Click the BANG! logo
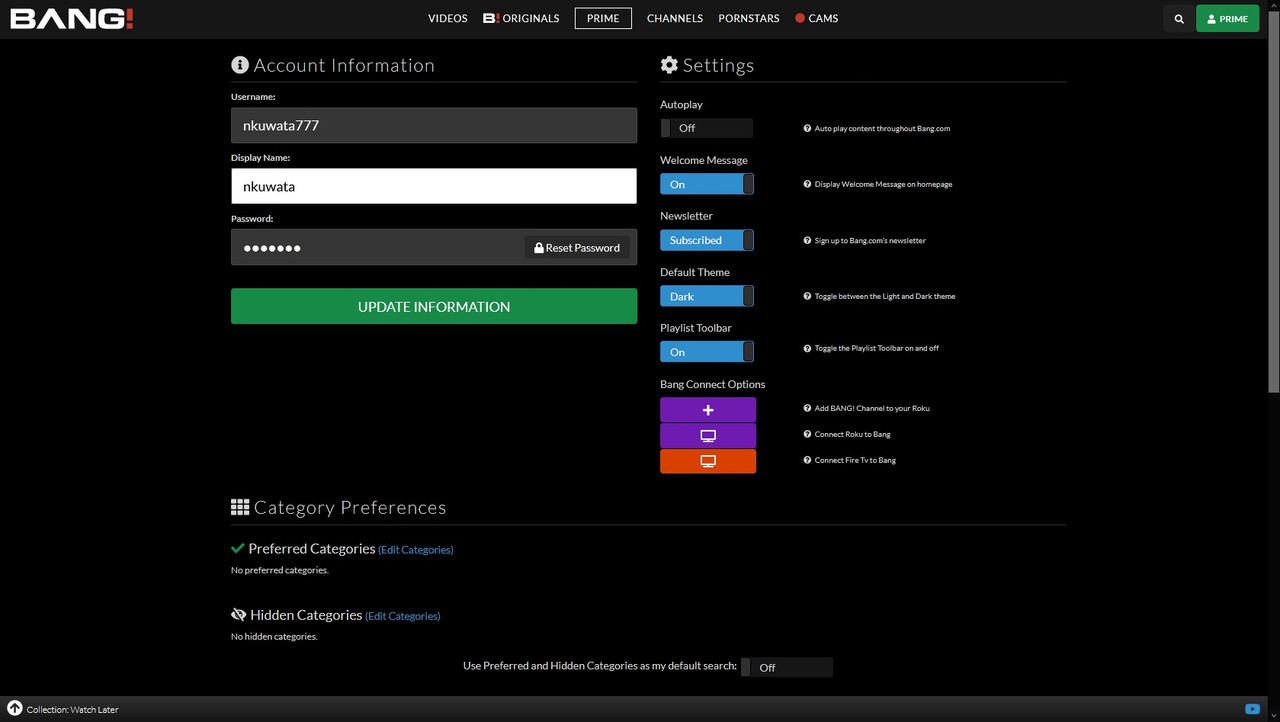 [72, 18]
